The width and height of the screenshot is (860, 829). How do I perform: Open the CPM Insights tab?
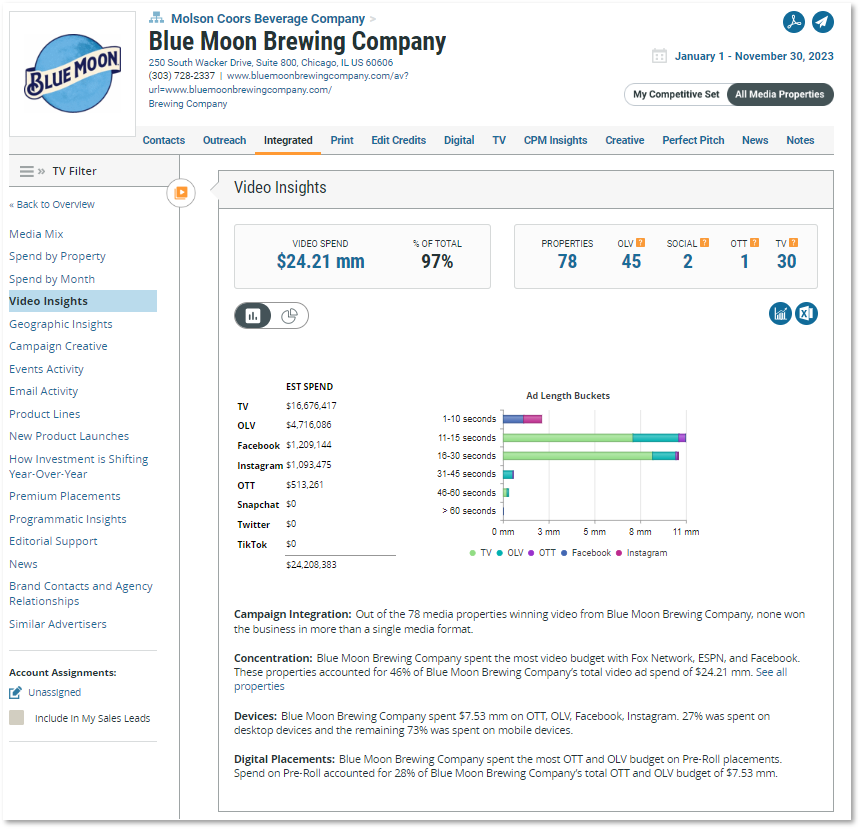556,140
